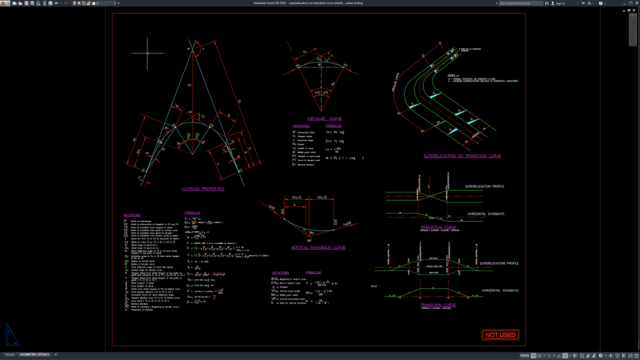
Task: Add a new layout with plus button
Action: tap(56, 355)
